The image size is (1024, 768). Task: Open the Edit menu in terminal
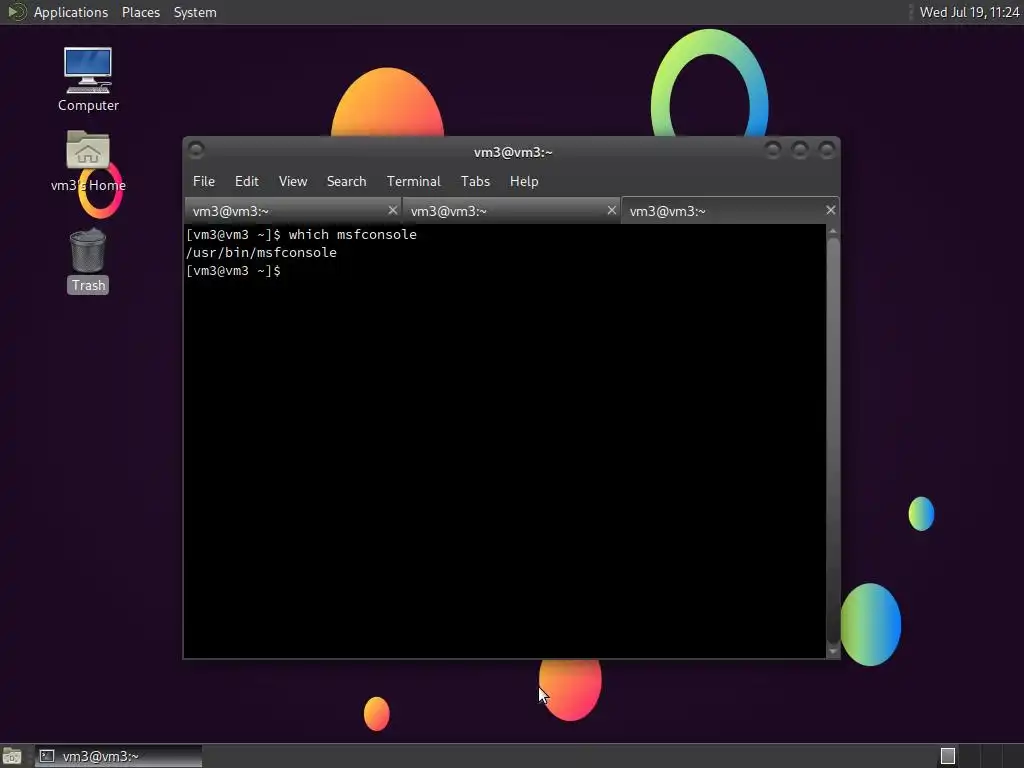247,182
